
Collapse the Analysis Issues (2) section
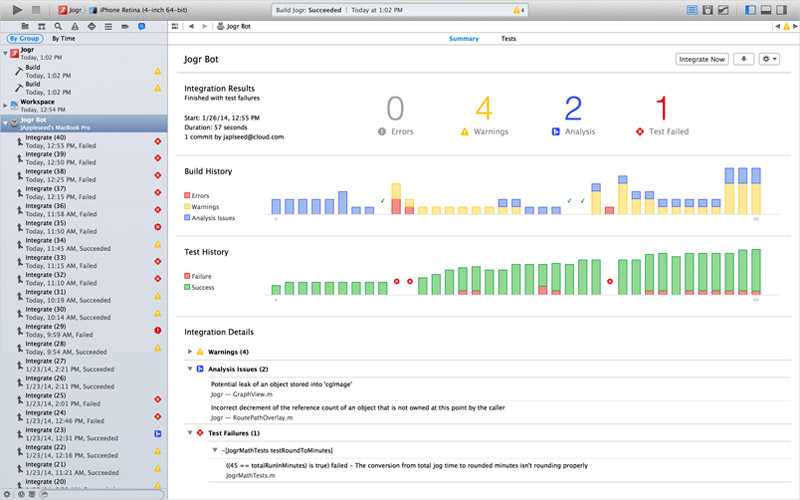[191, 369]
